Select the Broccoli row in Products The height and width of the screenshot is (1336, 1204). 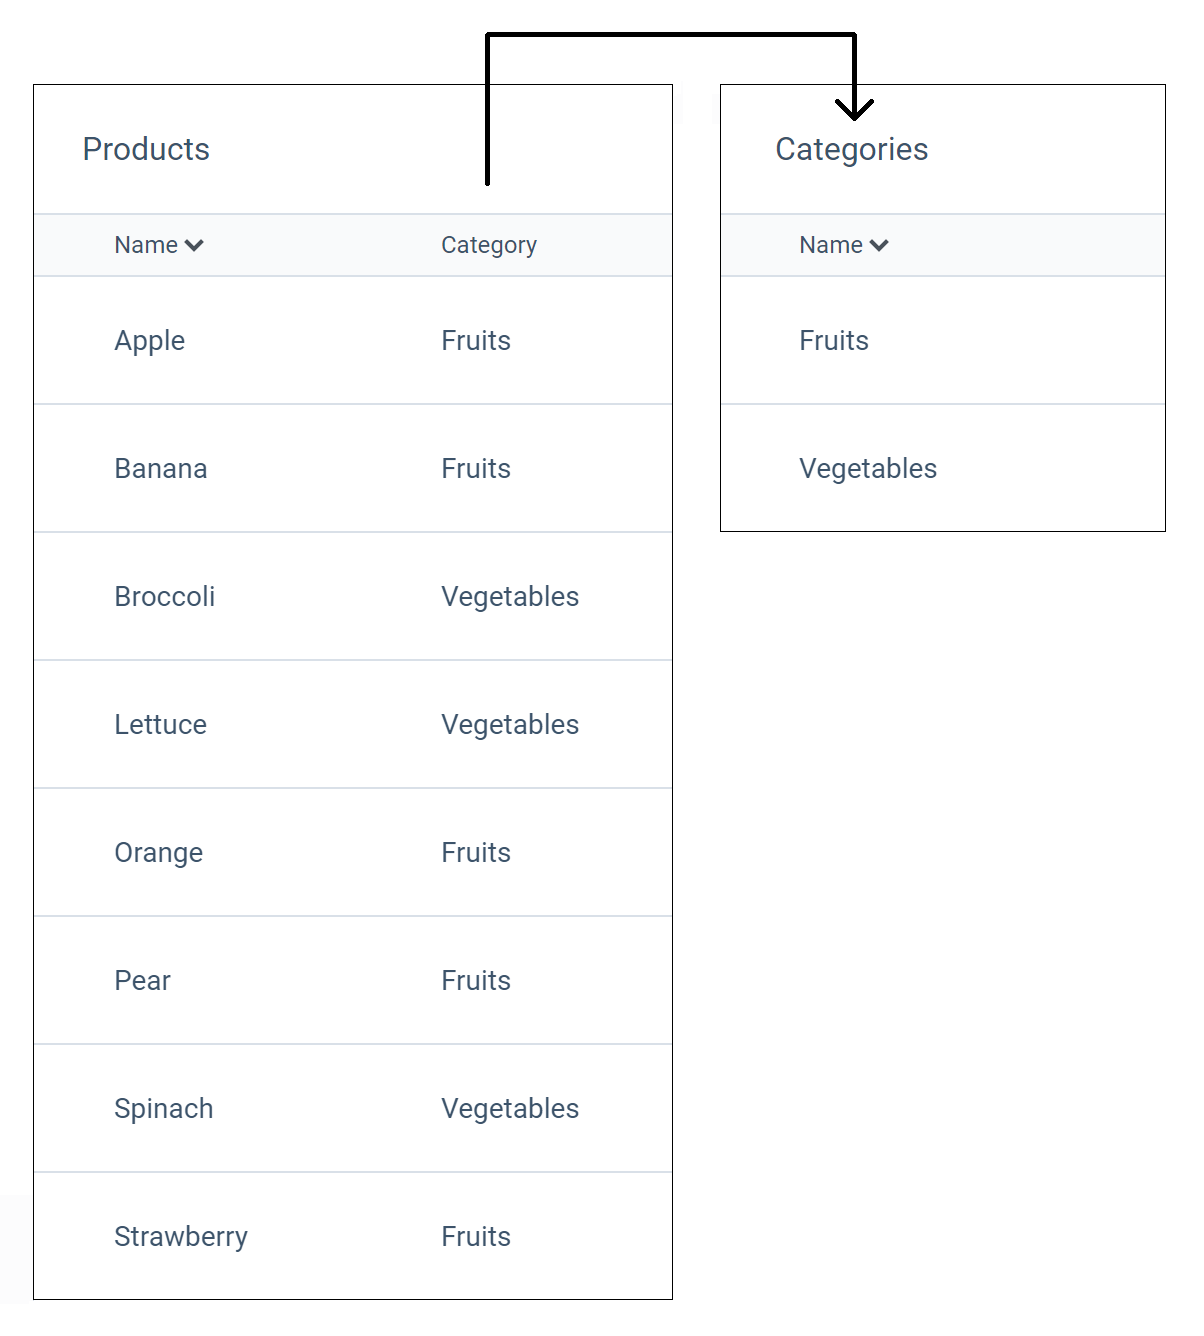pos(165,596)
